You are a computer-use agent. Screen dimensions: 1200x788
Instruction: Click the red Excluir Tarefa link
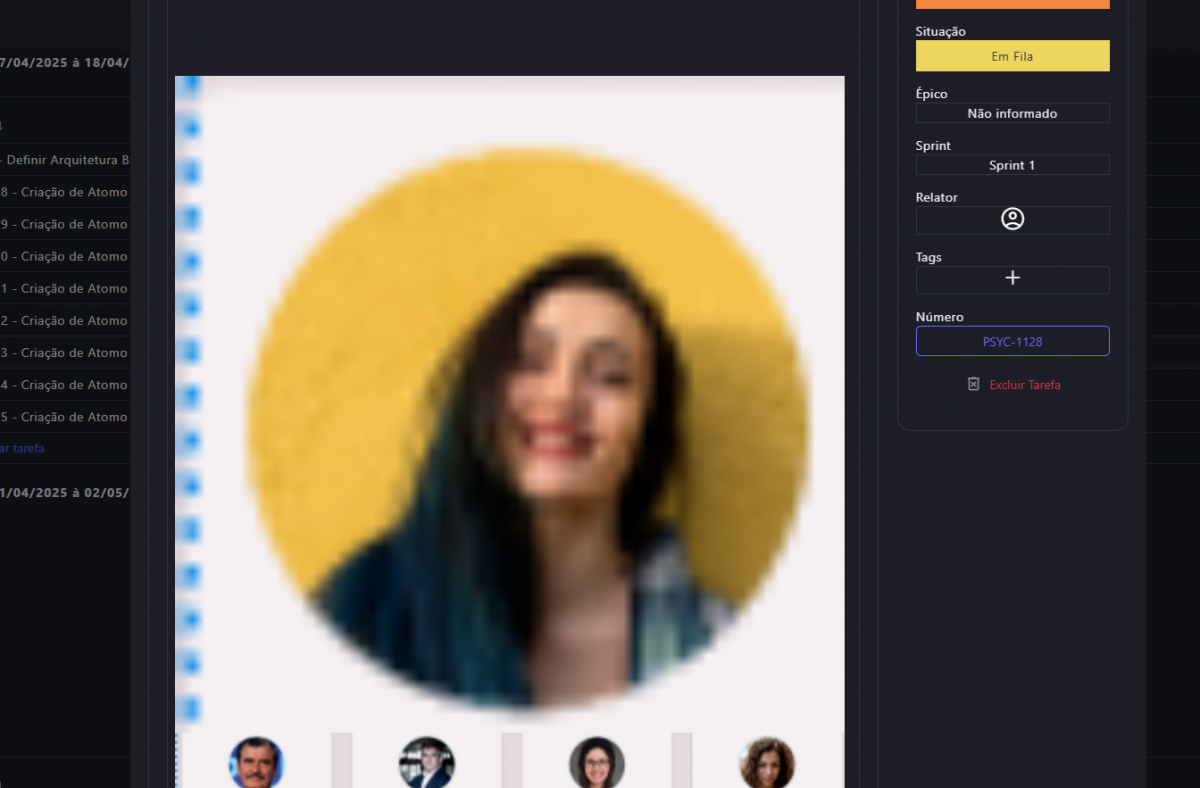click(x=1025, y=385)
